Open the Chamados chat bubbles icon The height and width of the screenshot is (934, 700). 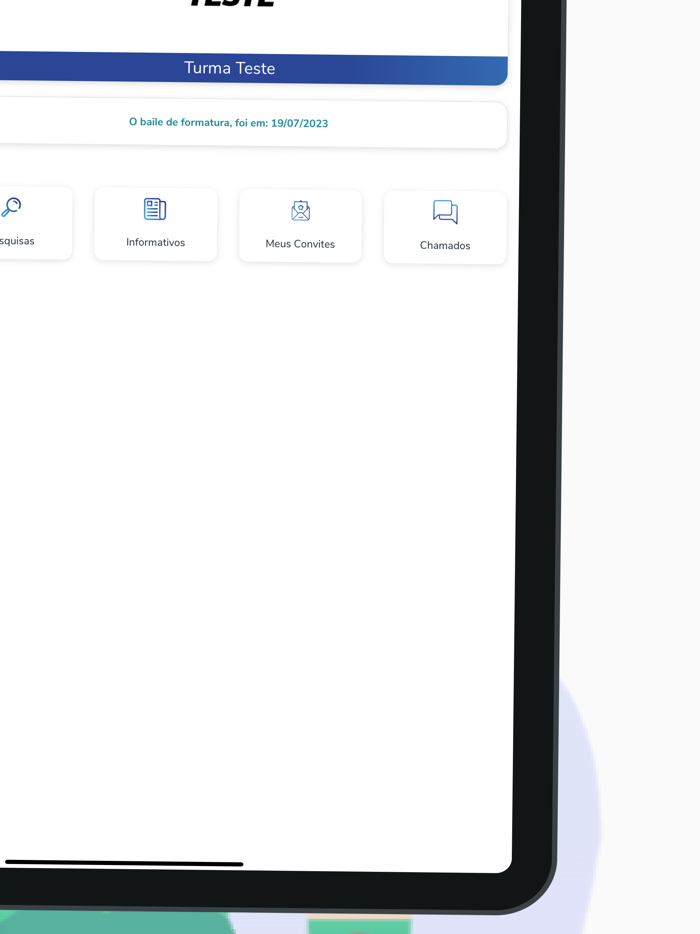[x=445, y=212]
